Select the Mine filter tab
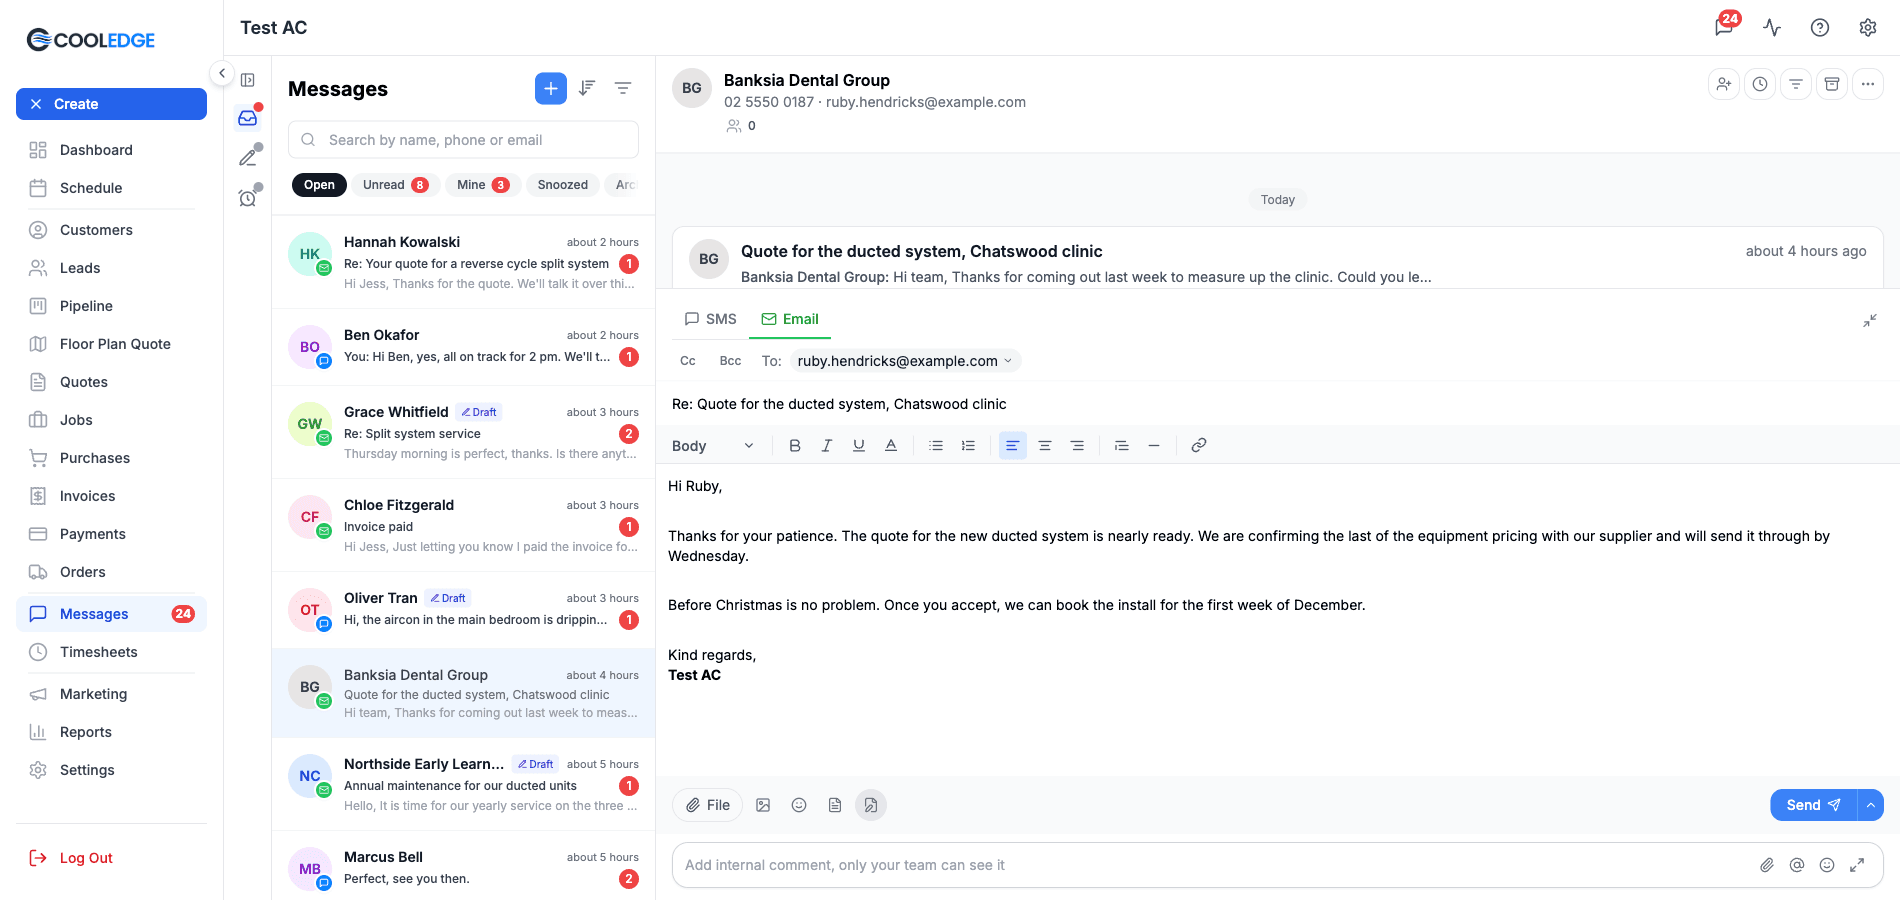 483,185
